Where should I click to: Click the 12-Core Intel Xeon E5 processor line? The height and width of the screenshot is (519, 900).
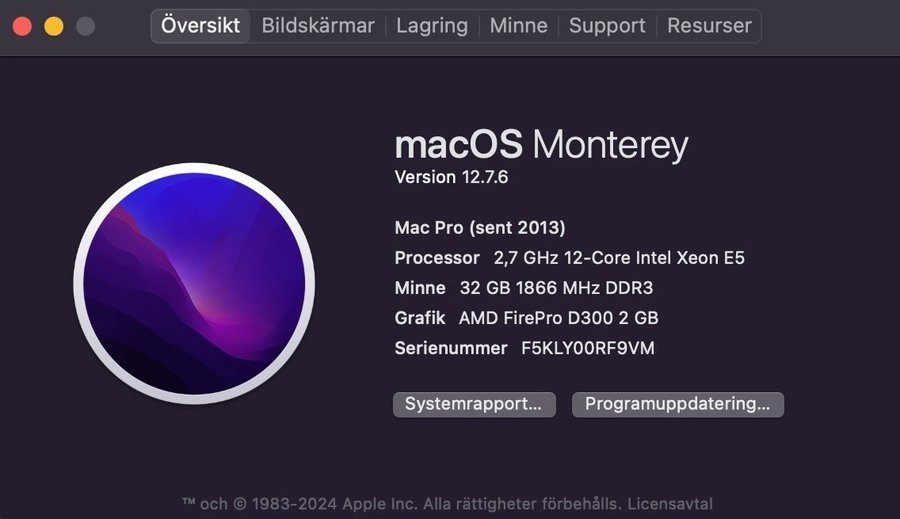point(619,258)
